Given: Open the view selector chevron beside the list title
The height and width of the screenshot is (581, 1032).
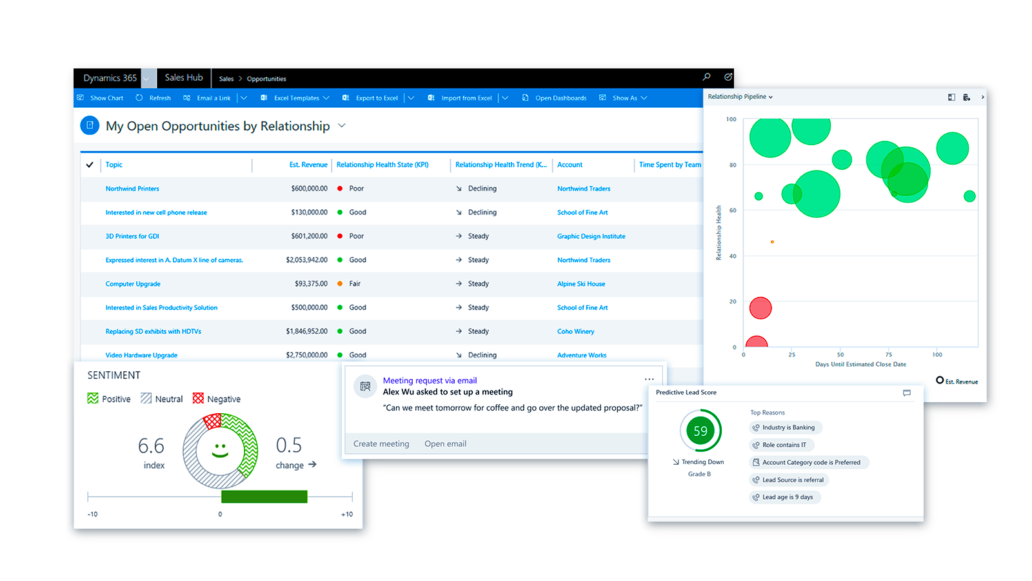Looking at the screenshot, I should 342,126.
